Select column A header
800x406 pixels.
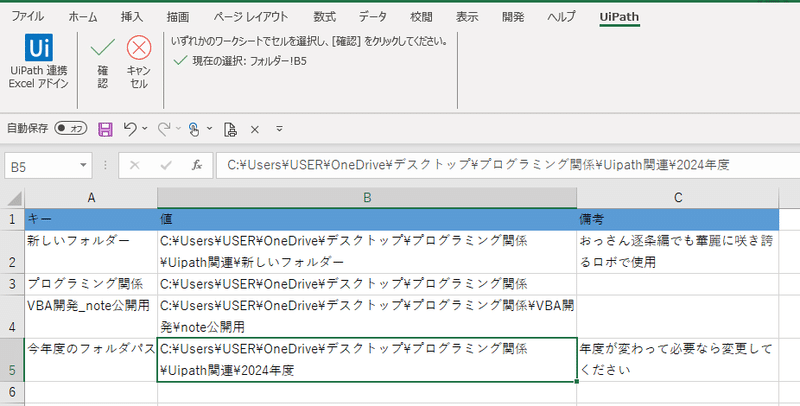pyautogui.click(x=91, y=198)
